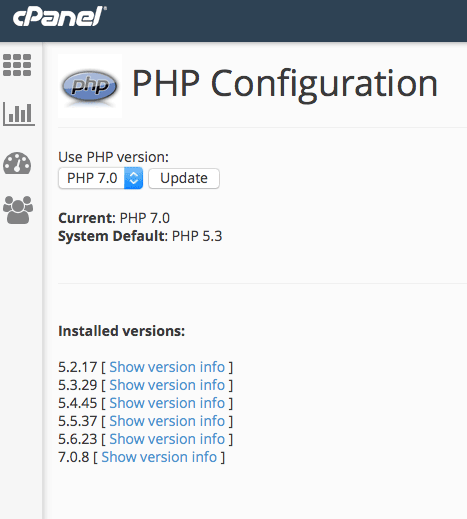Show version info for 5.2.17
The image size is (467, 519).
pyautogui.click(x=167, y=367)
